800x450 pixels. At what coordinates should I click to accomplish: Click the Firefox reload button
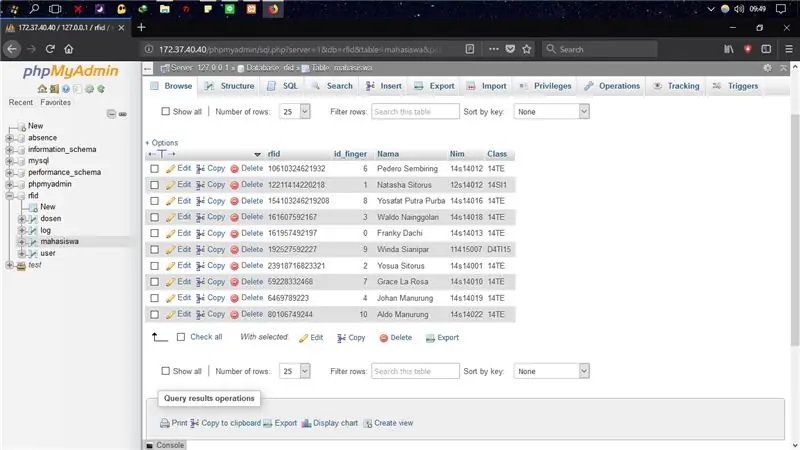(x=49, y=49)
